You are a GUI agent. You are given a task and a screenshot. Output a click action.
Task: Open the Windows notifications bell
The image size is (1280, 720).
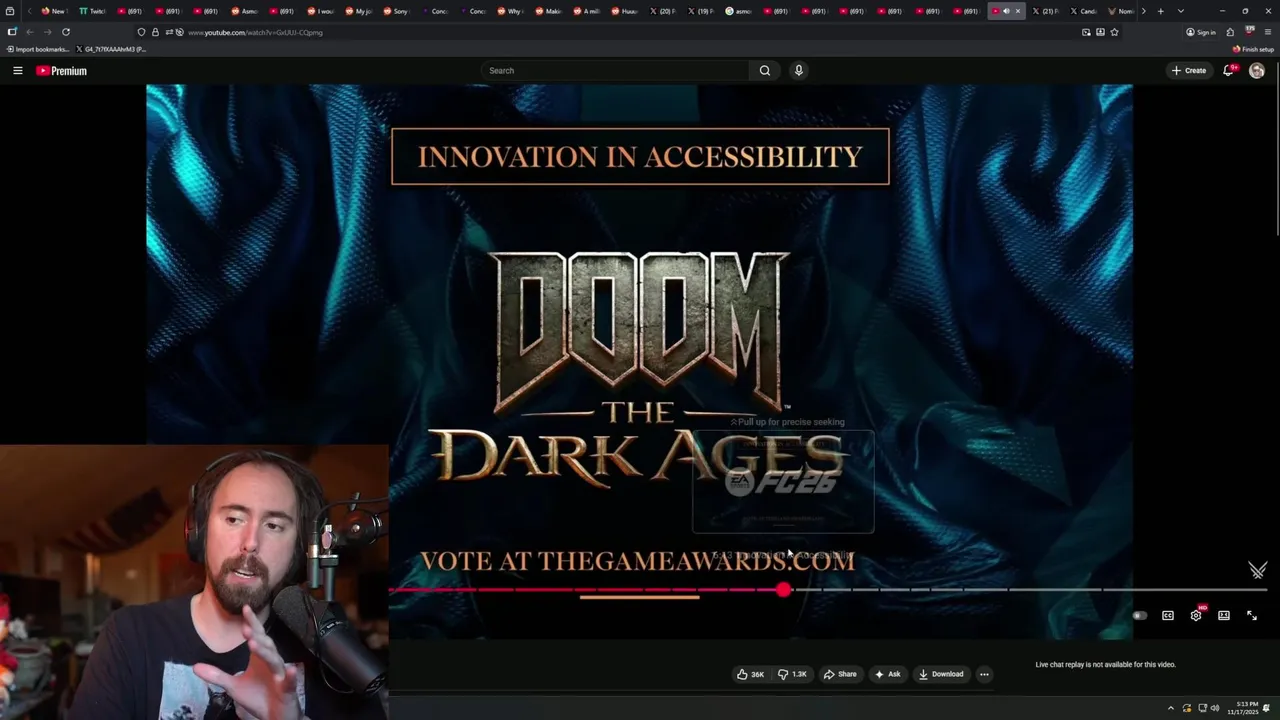point(1267,708)
